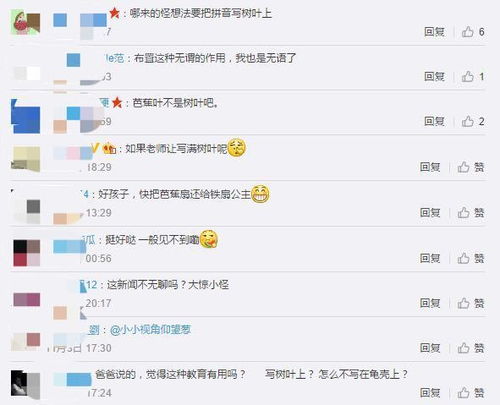Screen dimensions: 500x405
Task: Click the thumbs-up on 挺好哒 comment
Action: (x=471, y=258)
